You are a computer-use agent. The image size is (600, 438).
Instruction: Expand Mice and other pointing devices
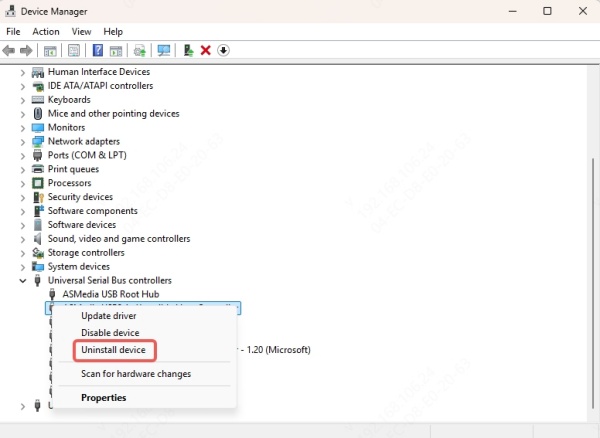pos(23,114)
